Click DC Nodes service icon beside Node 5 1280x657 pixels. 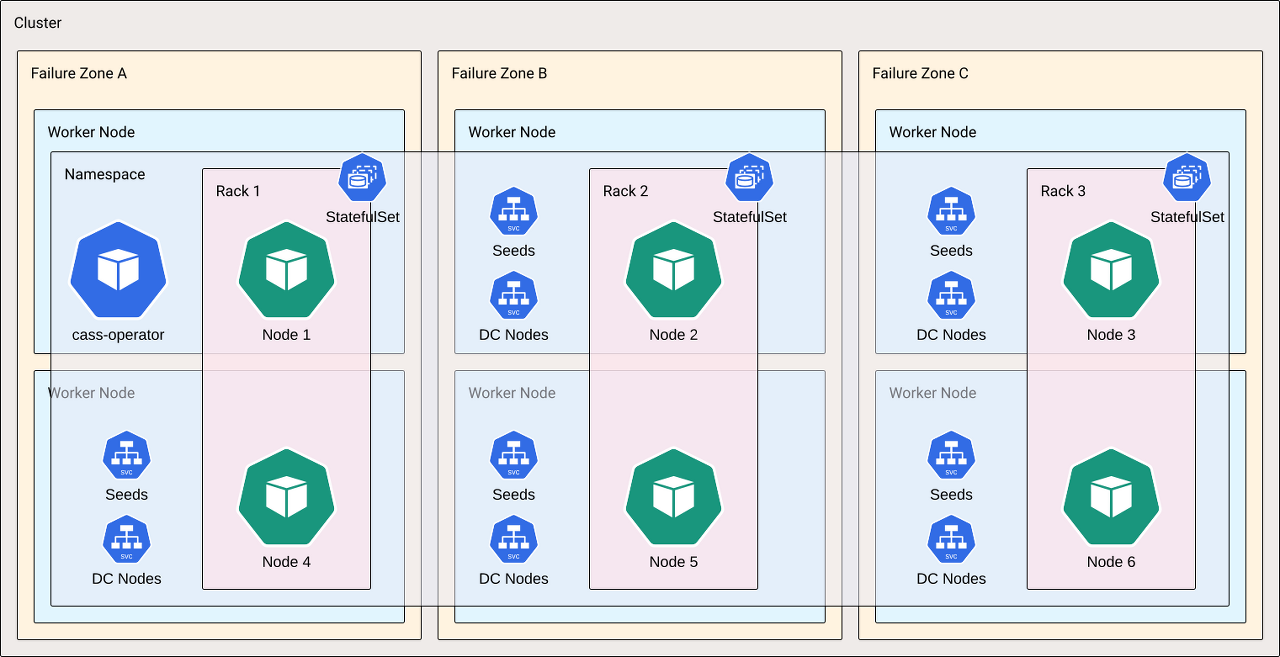(x=514, y=539)
